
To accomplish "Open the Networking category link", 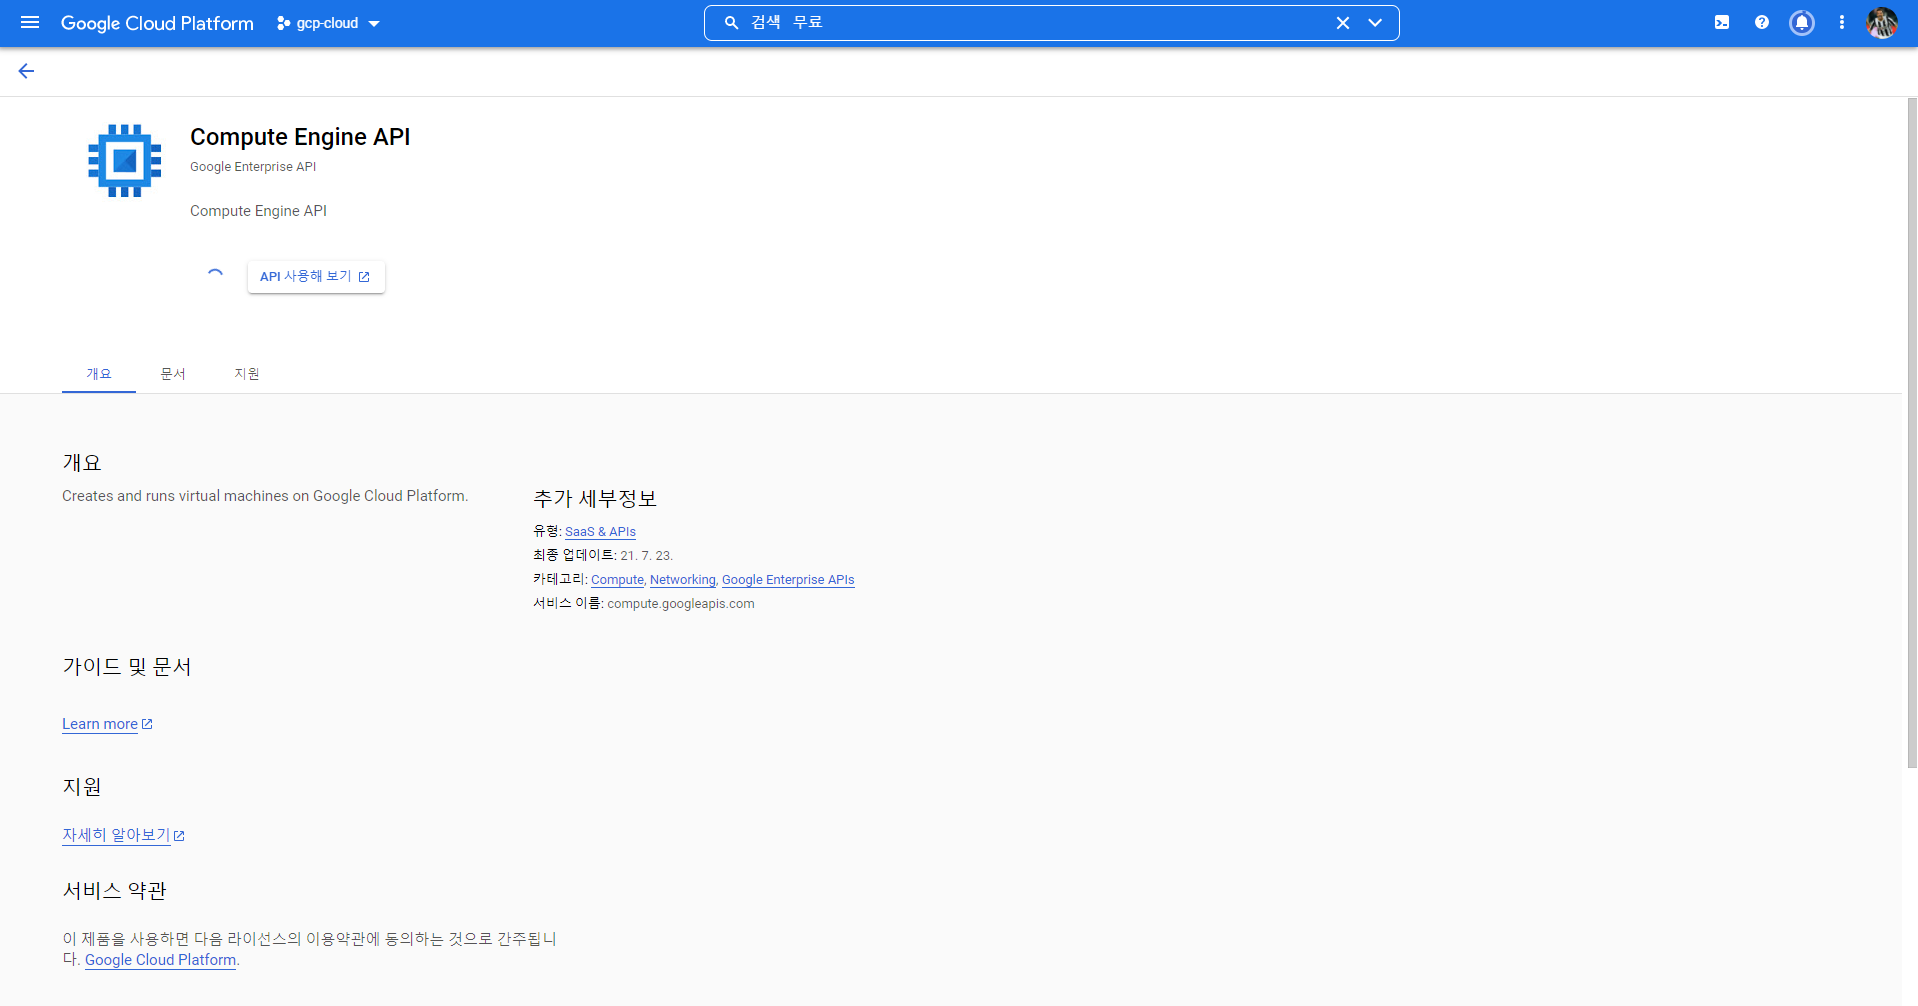I will 683,580.
